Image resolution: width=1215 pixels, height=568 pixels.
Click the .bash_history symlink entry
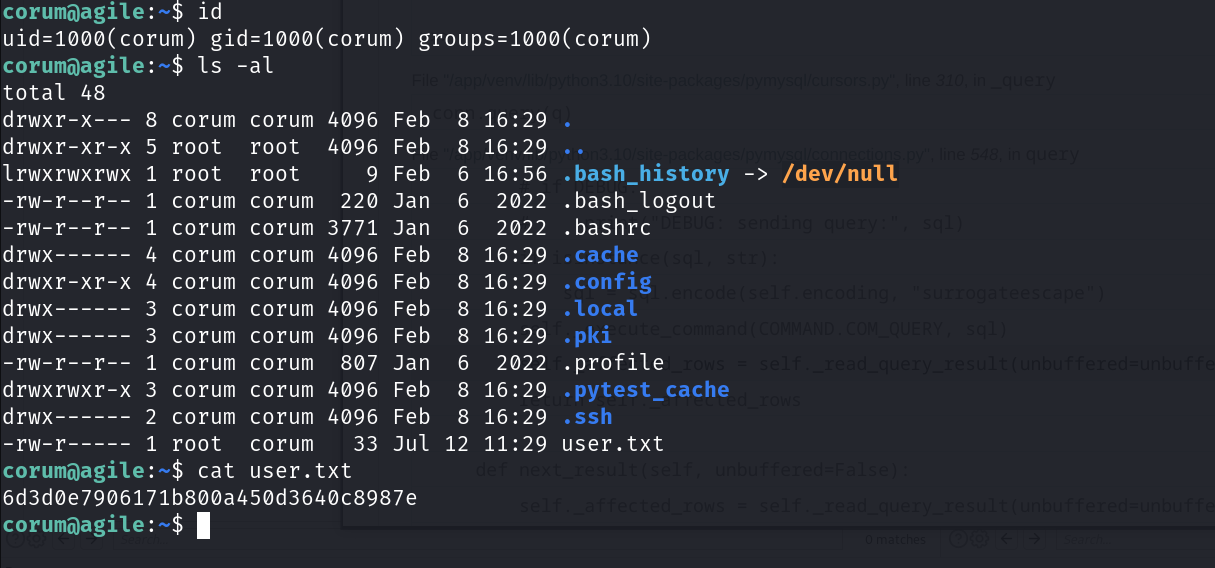pos(645,174)
